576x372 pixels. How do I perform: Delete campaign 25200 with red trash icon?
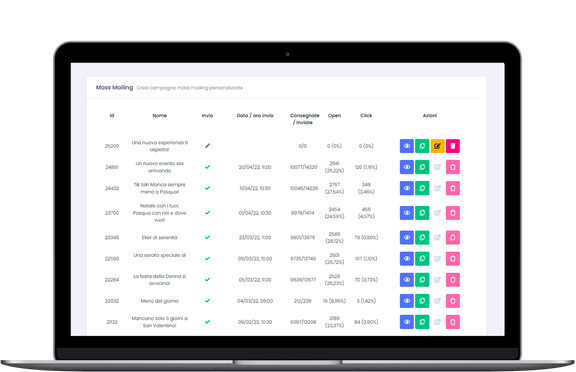pyautogui.click(x=453, y=146)
